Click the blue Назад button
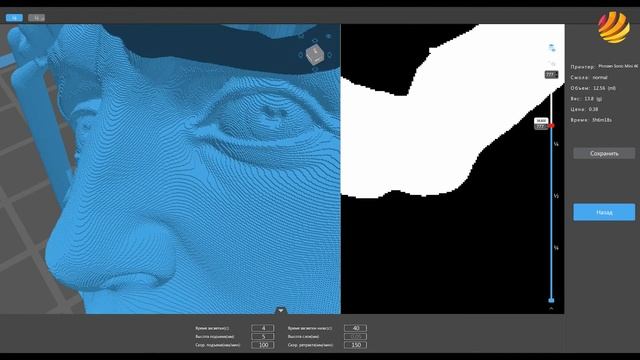The width and height of the screenshot is (640, 360). point(604,212)
